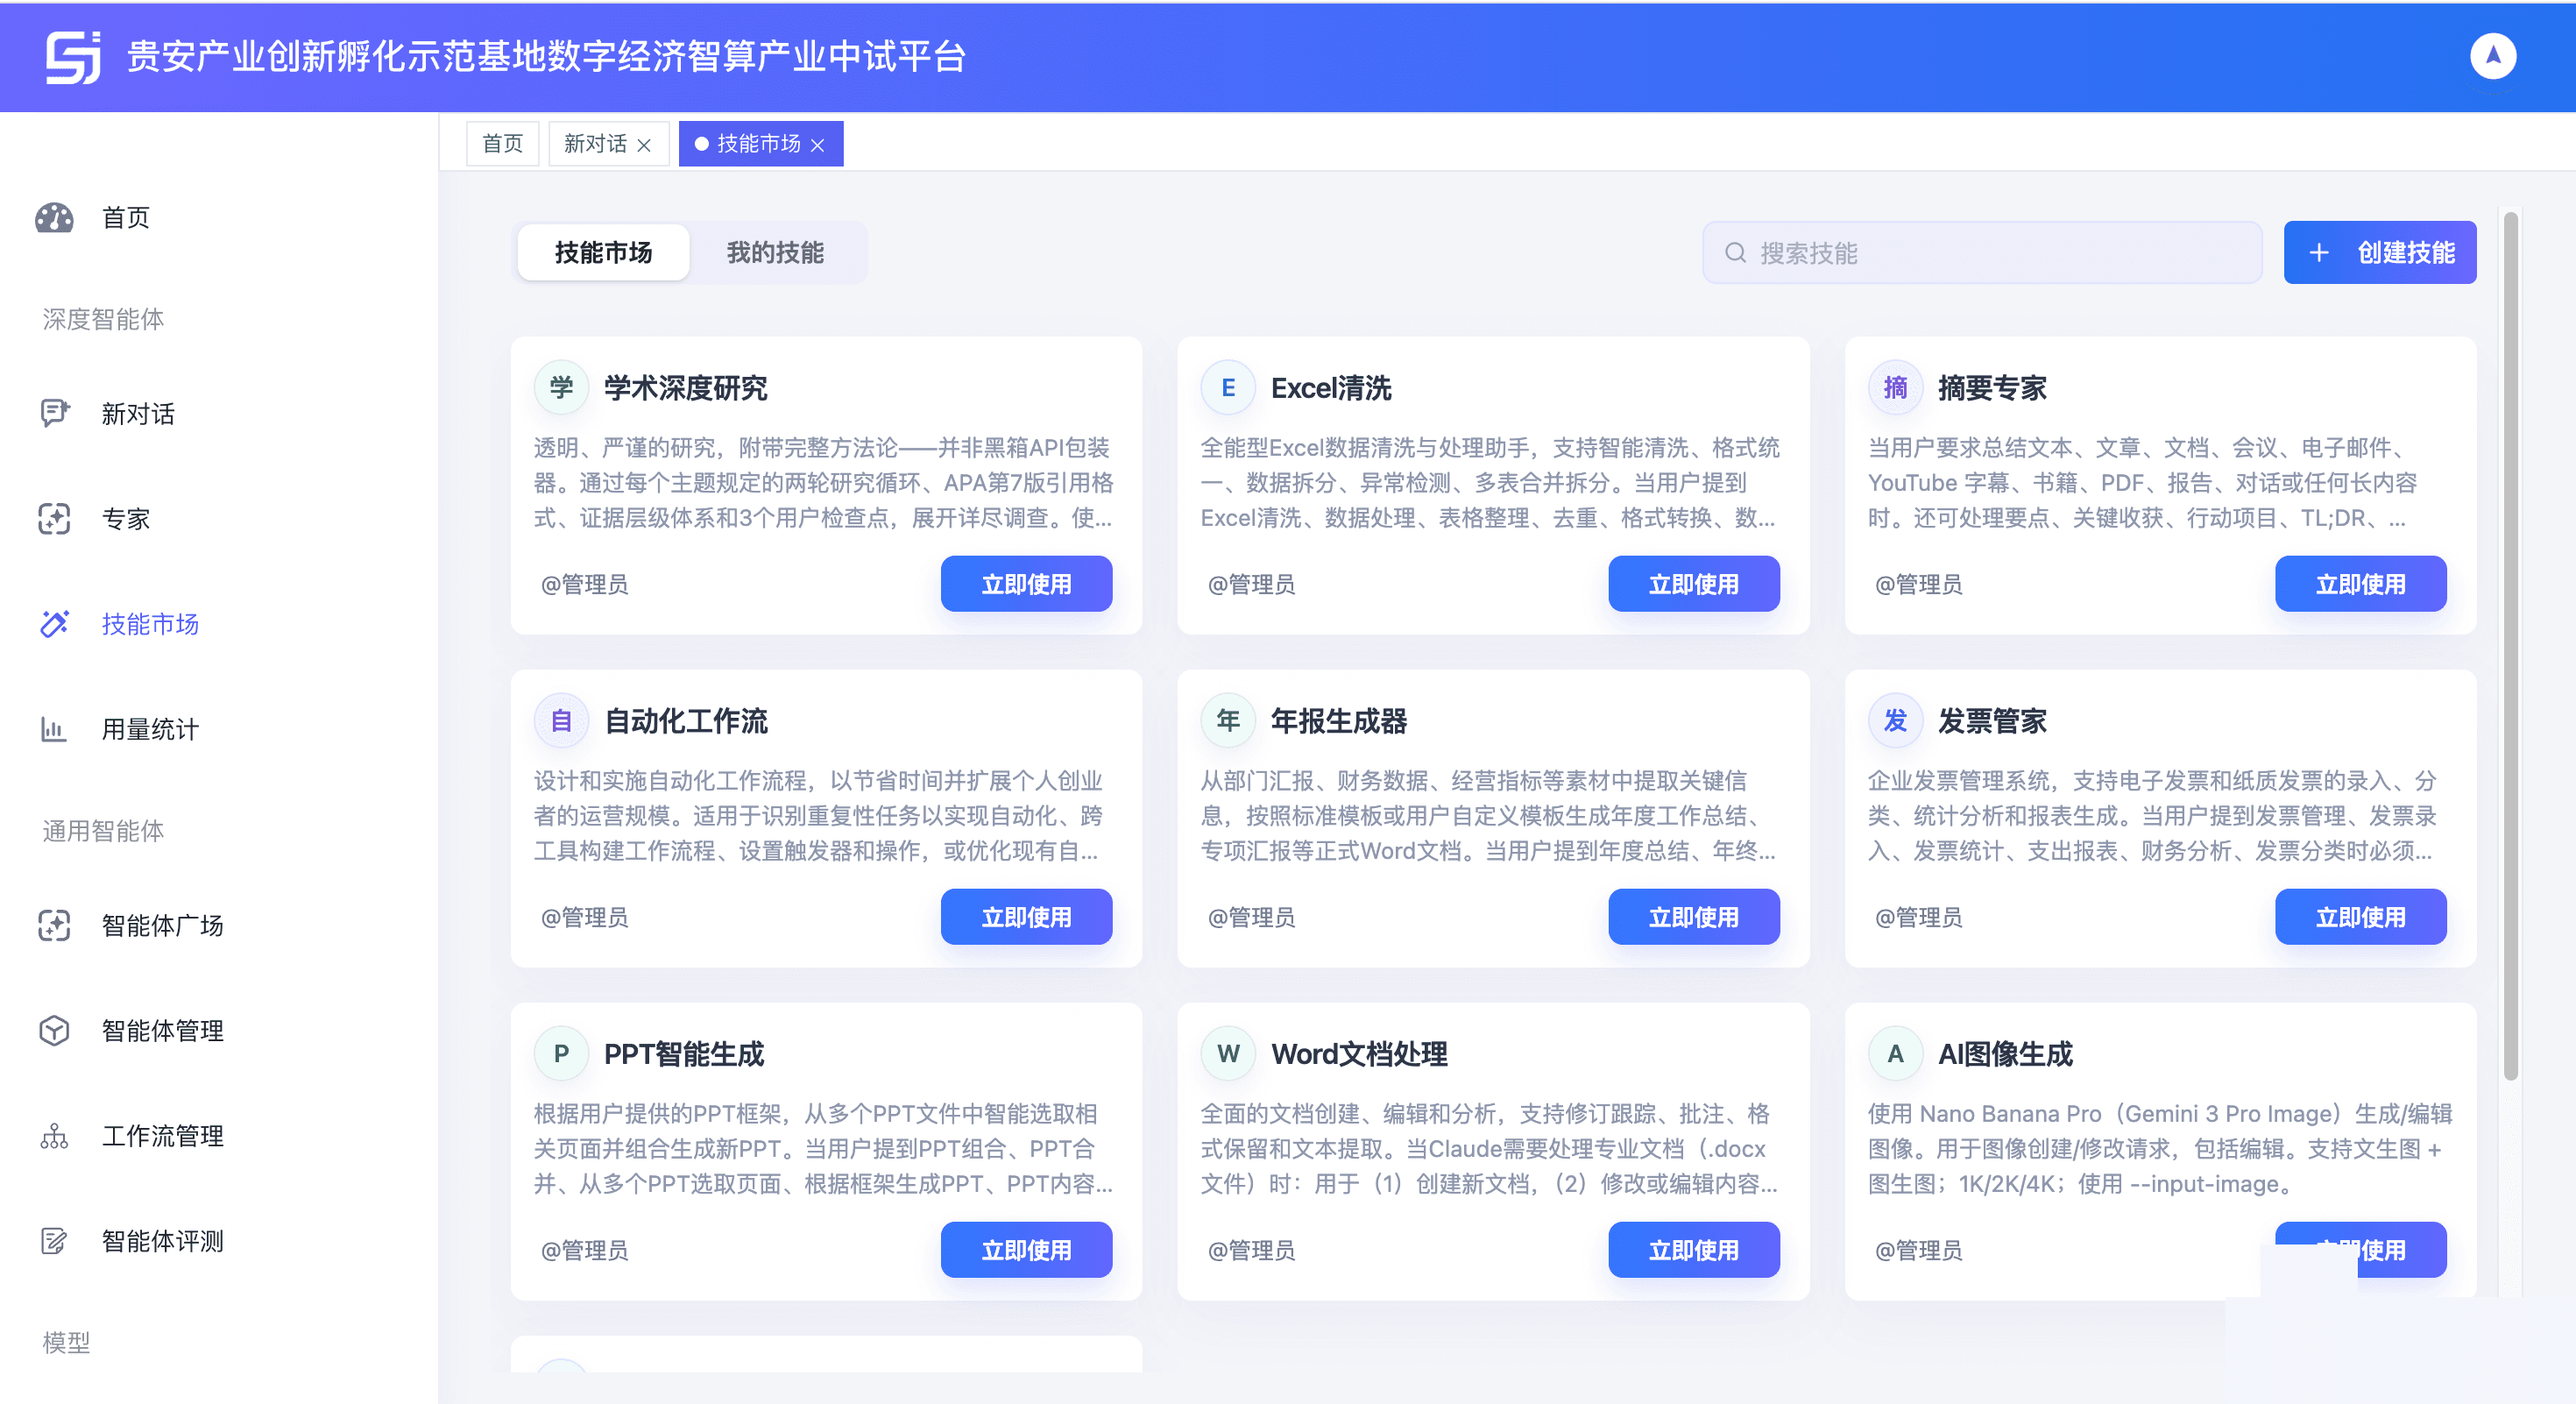Click the P avatar of PPT智能生成 card
The height and width of the screenshot is (1404, 2576).
tap(561, 1054)
